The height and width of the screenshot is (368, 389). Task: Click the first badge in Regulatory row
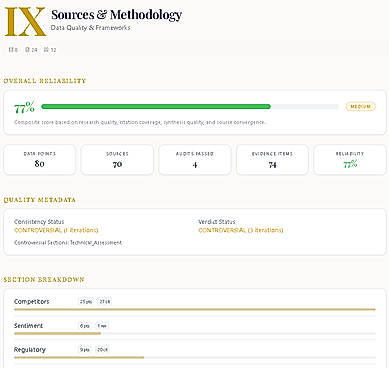coord(85,350)
